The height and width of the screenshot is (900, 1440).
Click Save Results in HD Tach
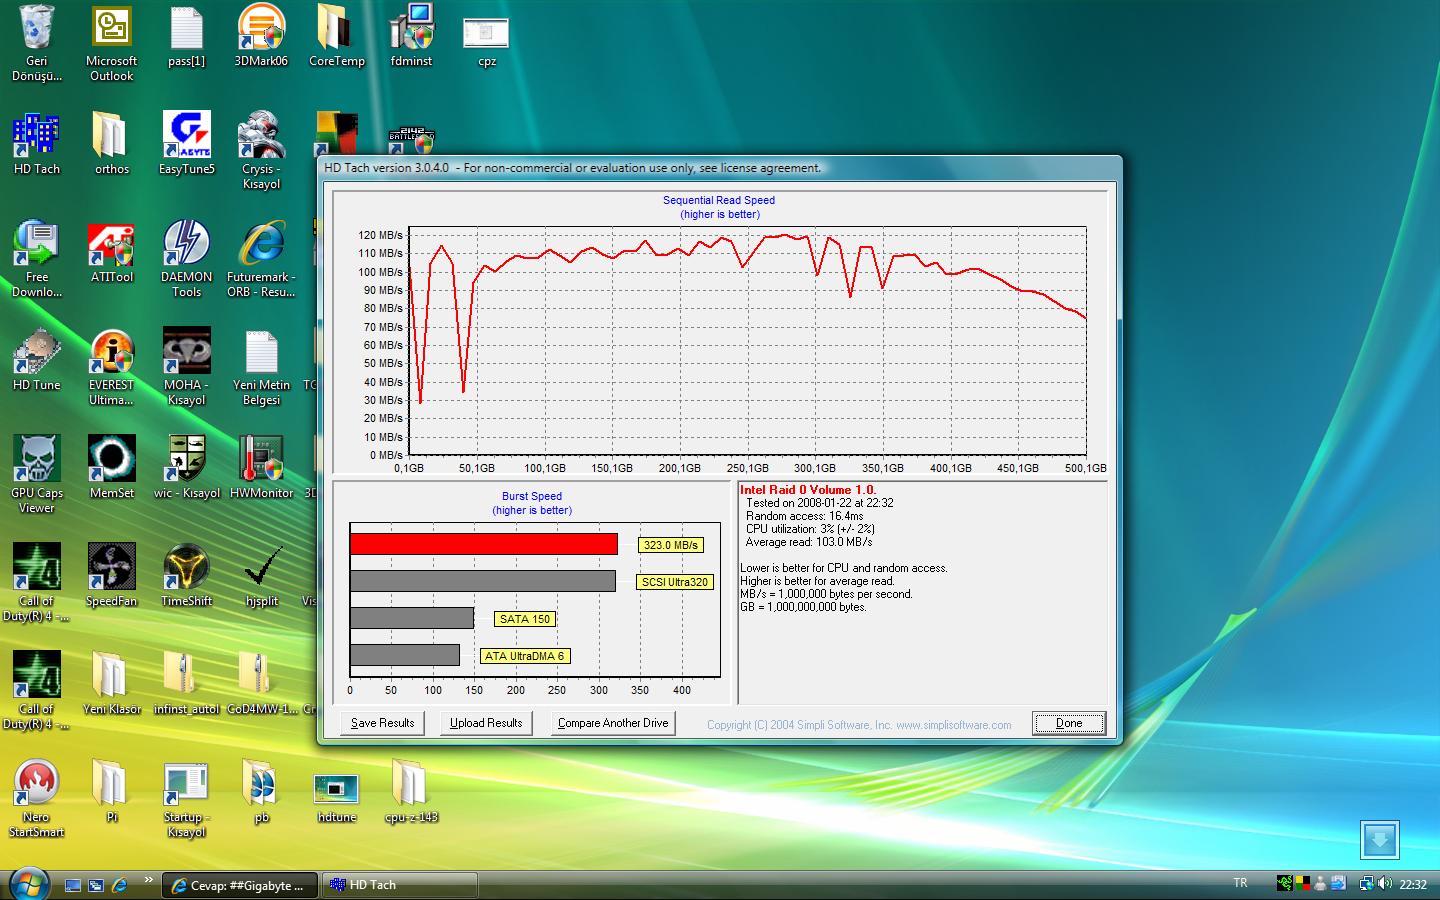pyautogui.click(x=382, y=723)
